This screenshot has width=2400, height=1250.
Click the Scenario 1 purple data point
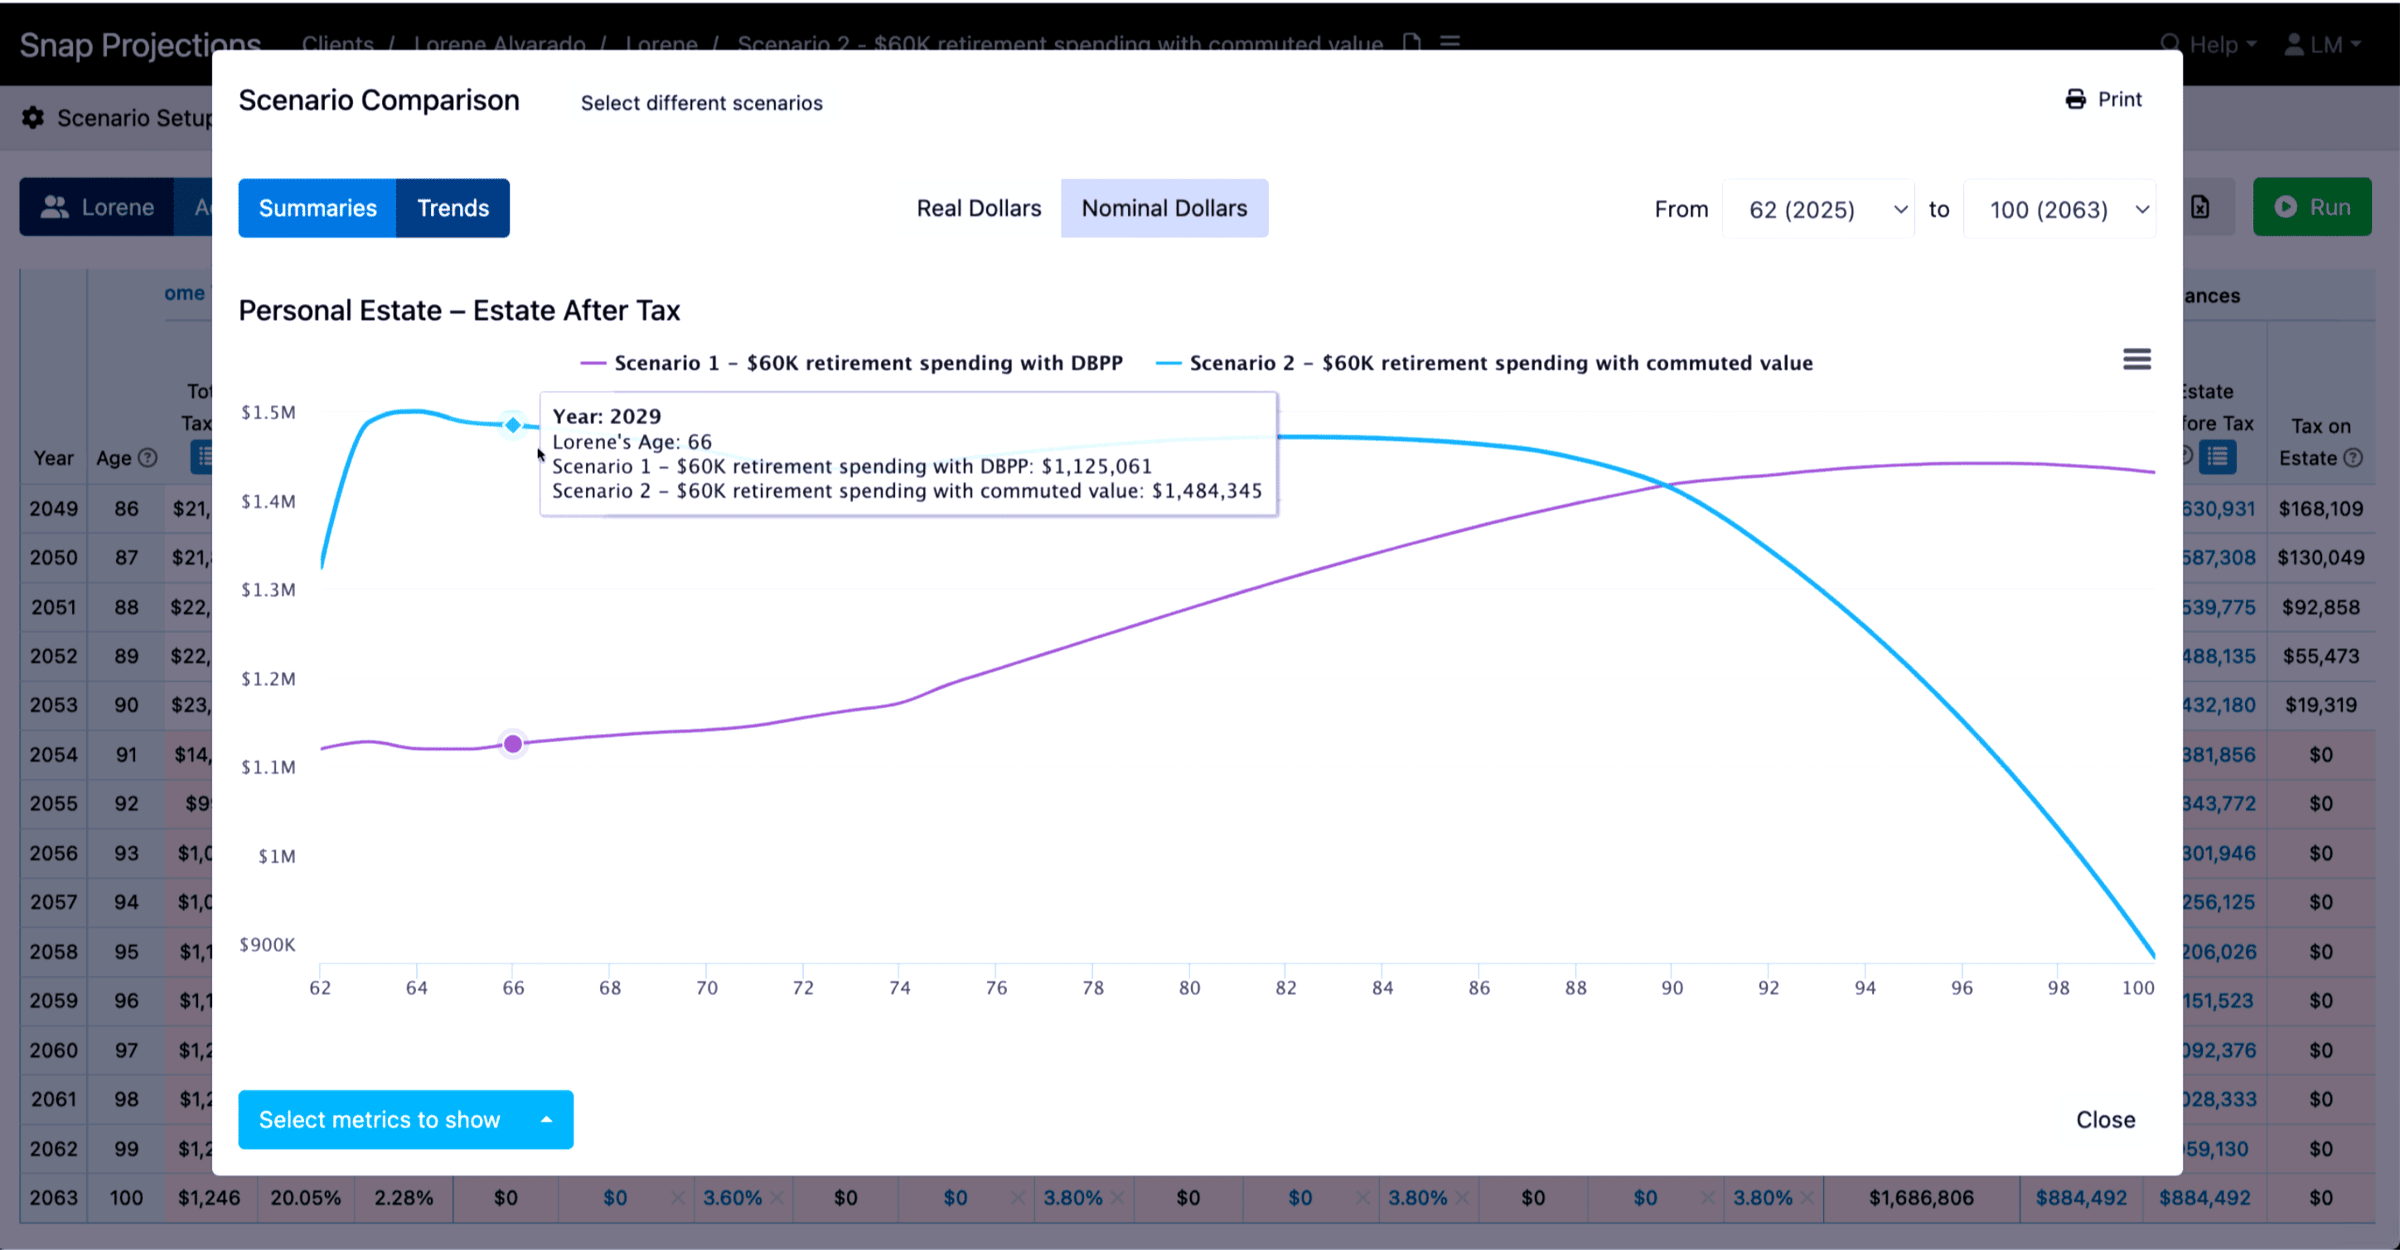pyautogui.click(x=513, y=744)
